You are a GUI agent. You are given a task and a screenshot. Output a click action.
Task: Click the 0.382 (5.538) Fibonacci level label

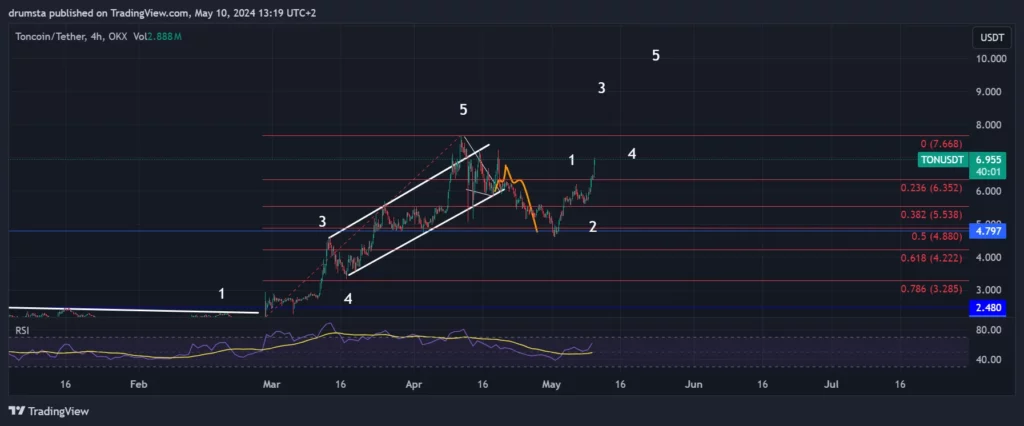click(x=931, y=214)
